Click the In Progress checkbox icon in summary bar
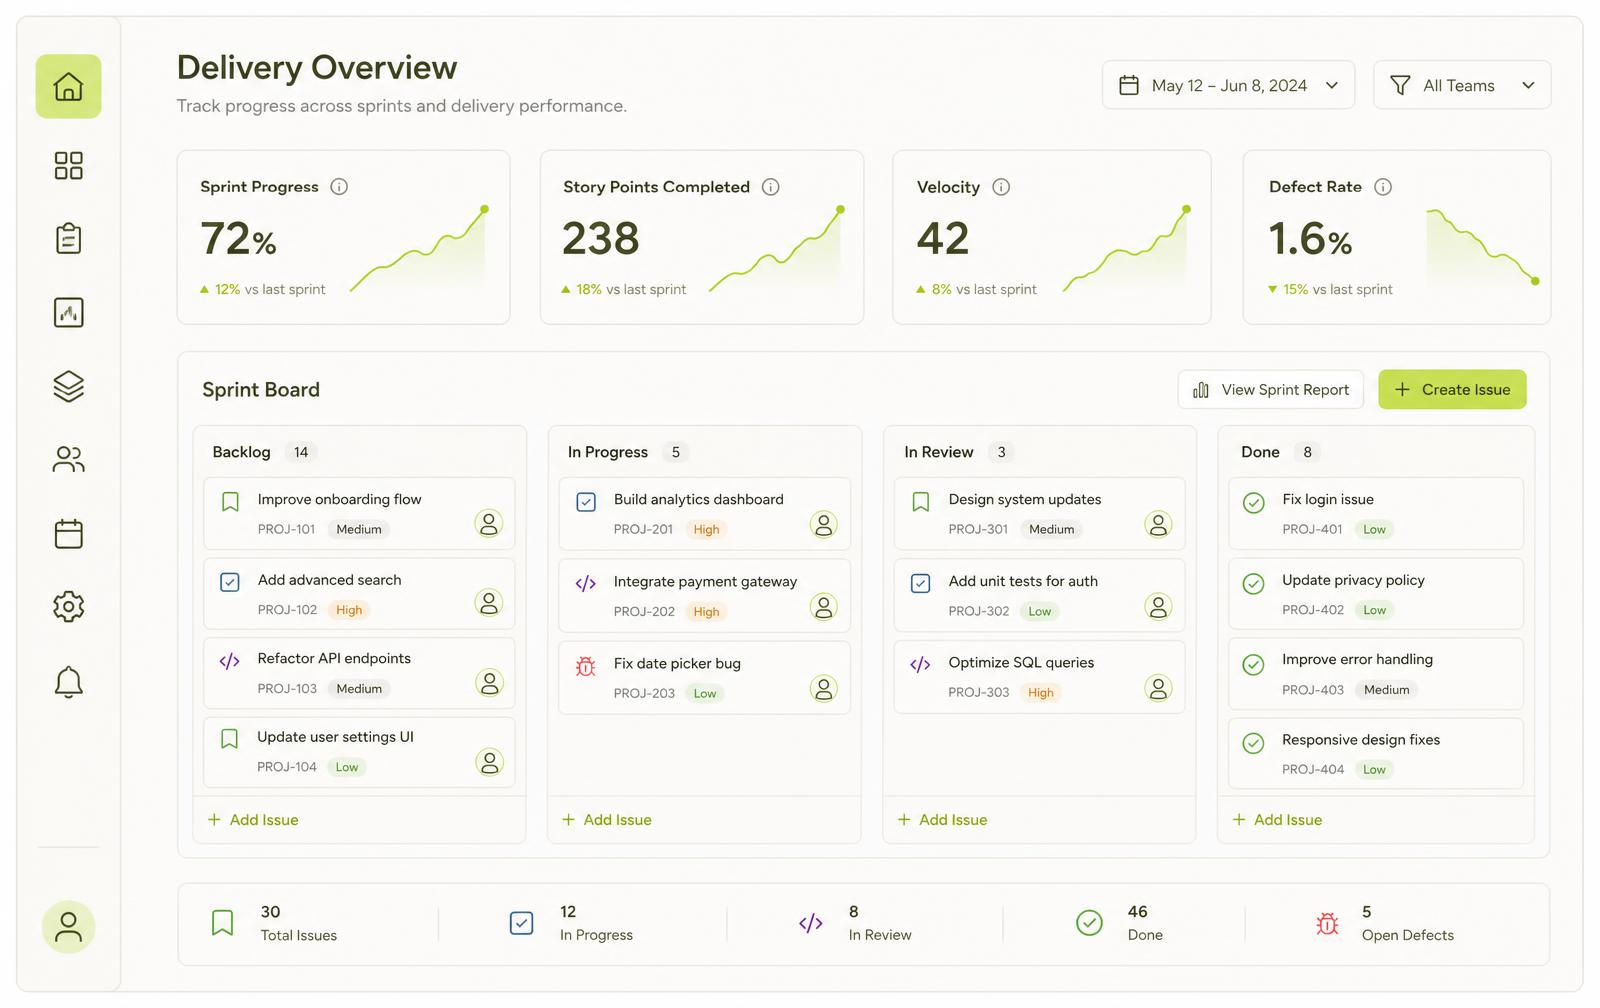Screen dimensions: 1600x1008 (521, 923)
